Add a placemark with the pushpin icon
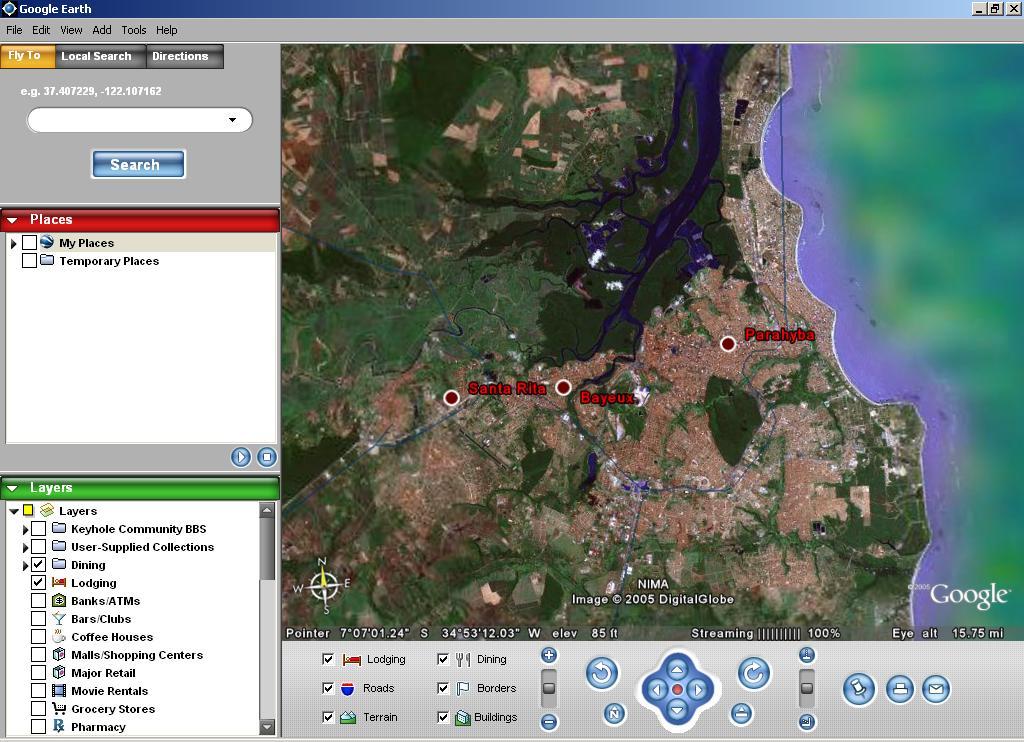Viewport: 1024px width, 742px height. [859, 689]
